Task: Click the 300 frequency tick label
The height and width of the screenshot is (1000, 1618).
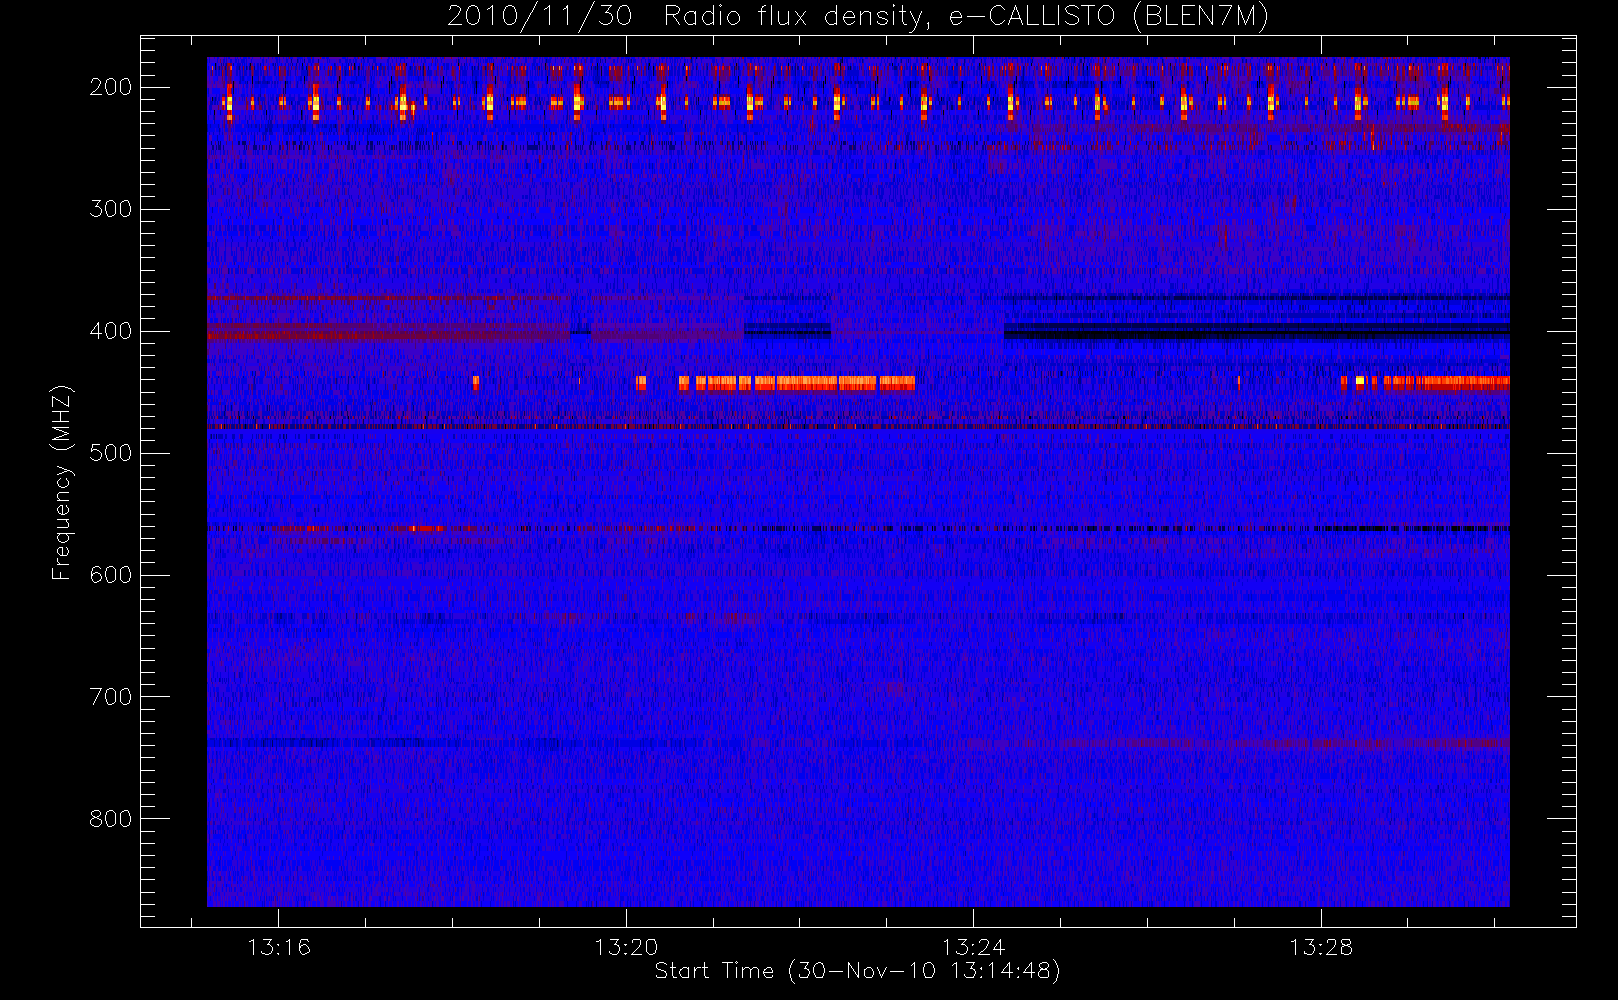Action: click(110, 209)
